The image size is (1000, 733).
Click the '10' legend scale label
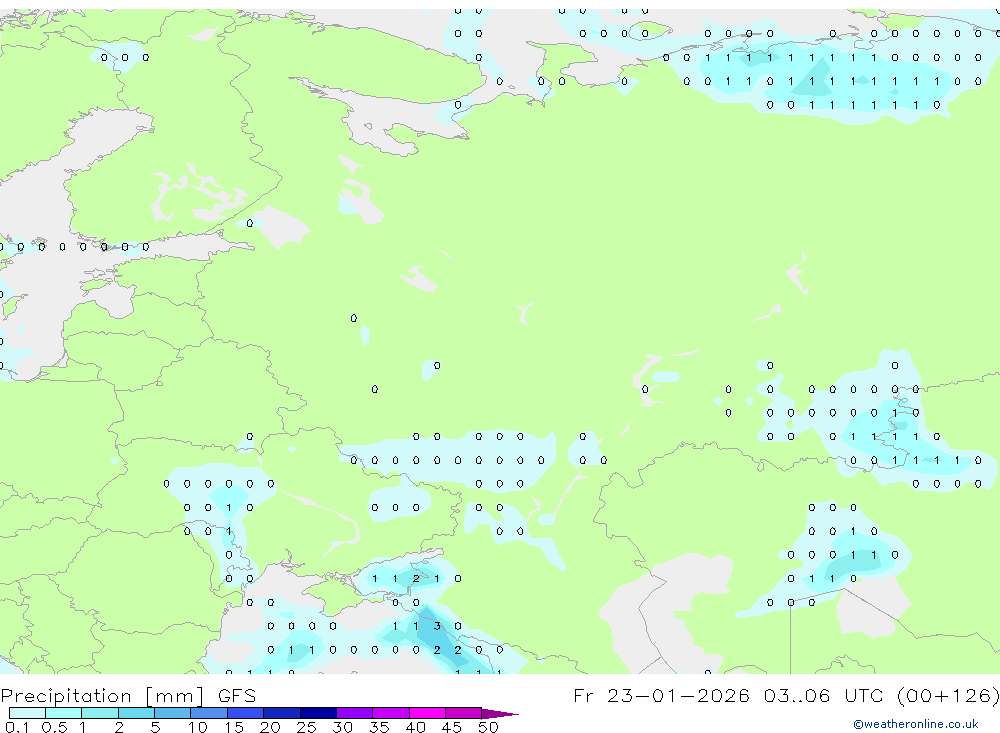coord(197,727)
